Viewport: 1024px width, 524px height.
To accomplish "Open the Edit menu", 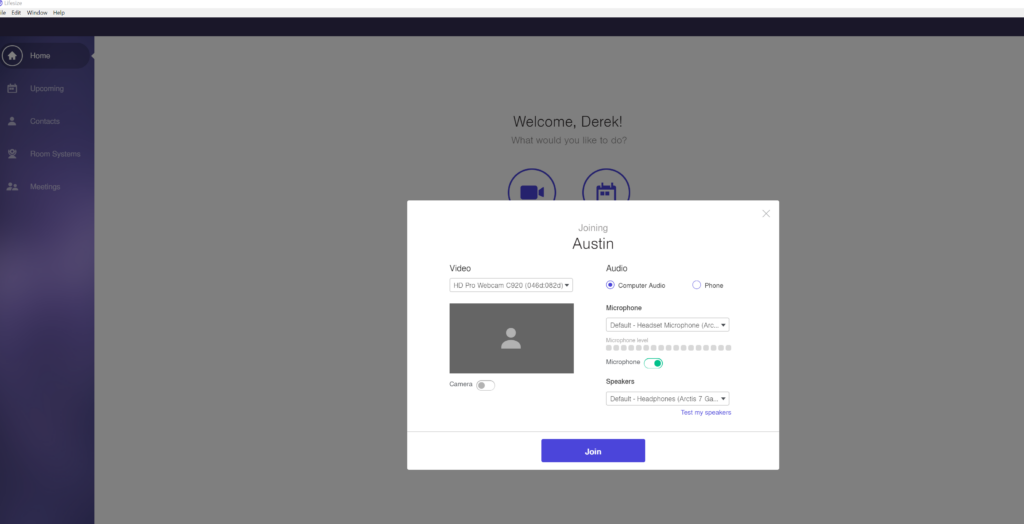I will (x=16, y=12).
